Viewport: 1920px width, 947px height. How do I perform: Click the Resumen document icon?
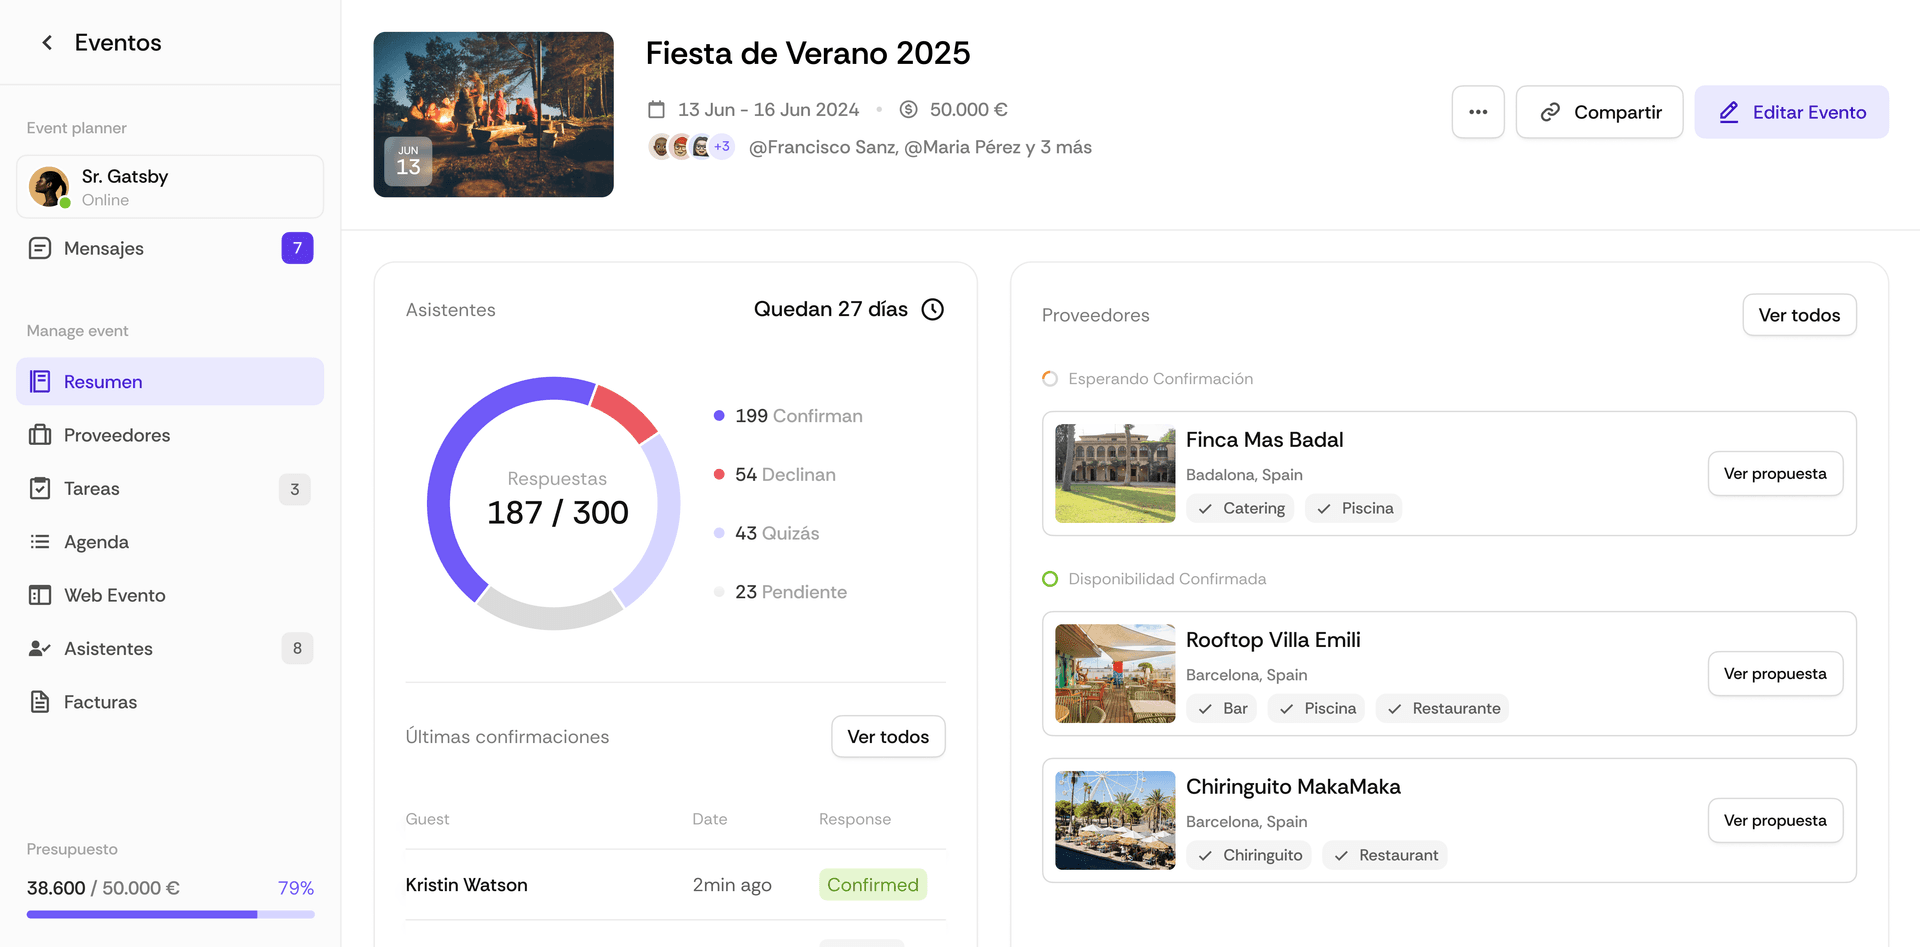40,381
